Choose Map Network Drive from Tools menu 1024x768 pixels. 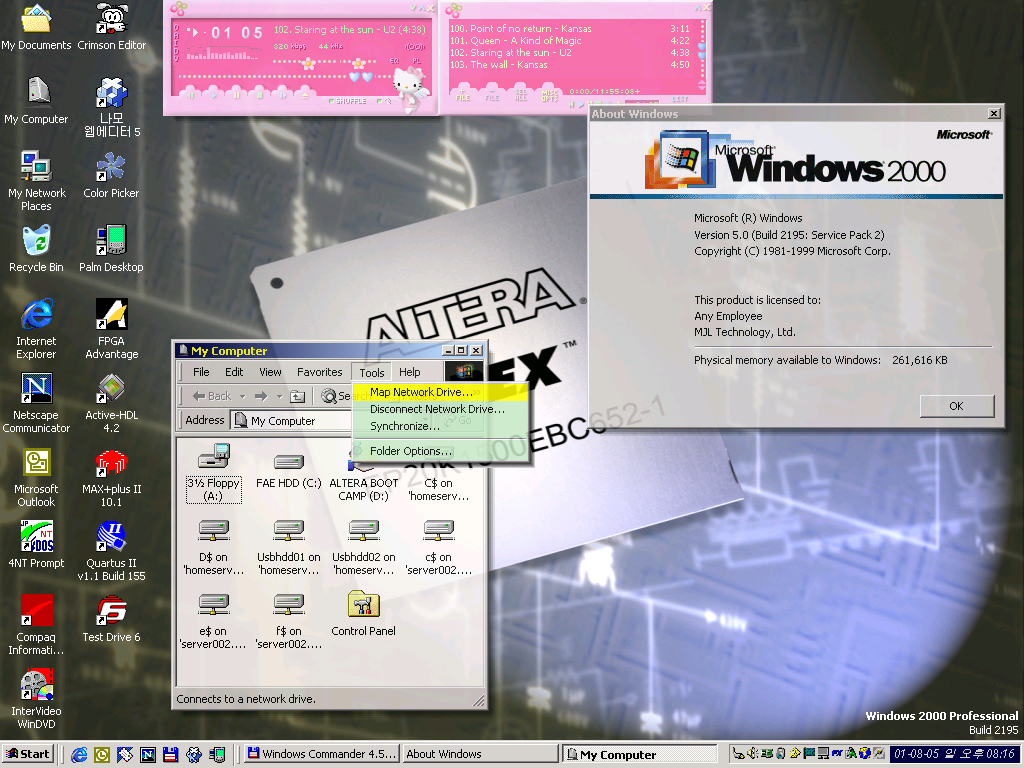coord(421,392)
